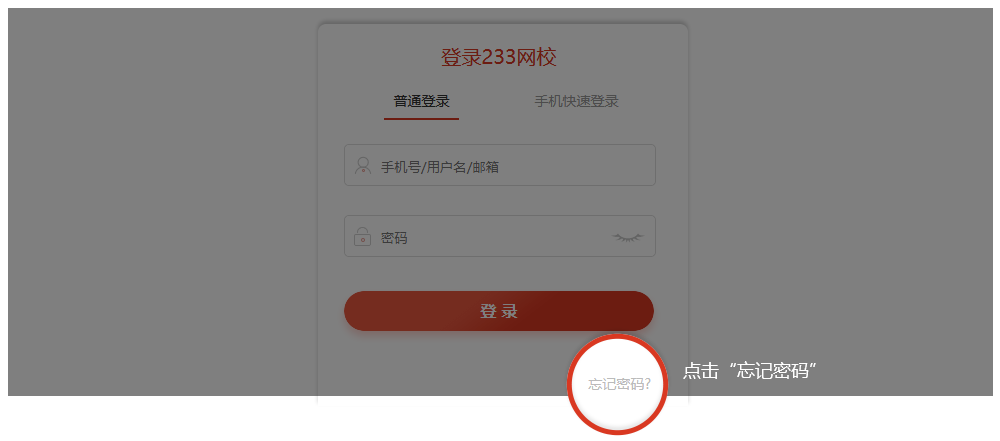The image size is (1000, 441).
Task: Click the red underline beneath 普通登录
Action: 422,119
